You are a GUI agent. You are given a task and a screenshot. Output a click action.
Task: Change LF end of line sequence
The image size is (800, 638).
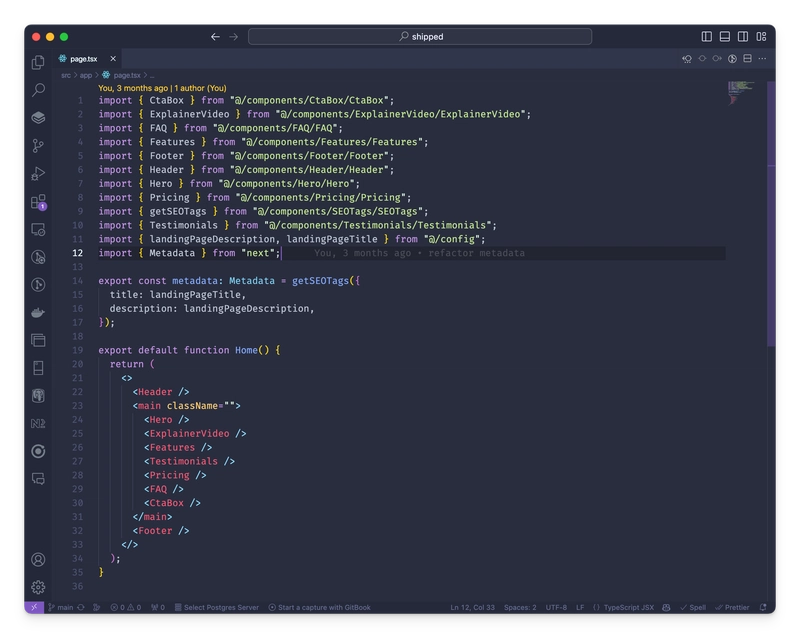[580, 607]
